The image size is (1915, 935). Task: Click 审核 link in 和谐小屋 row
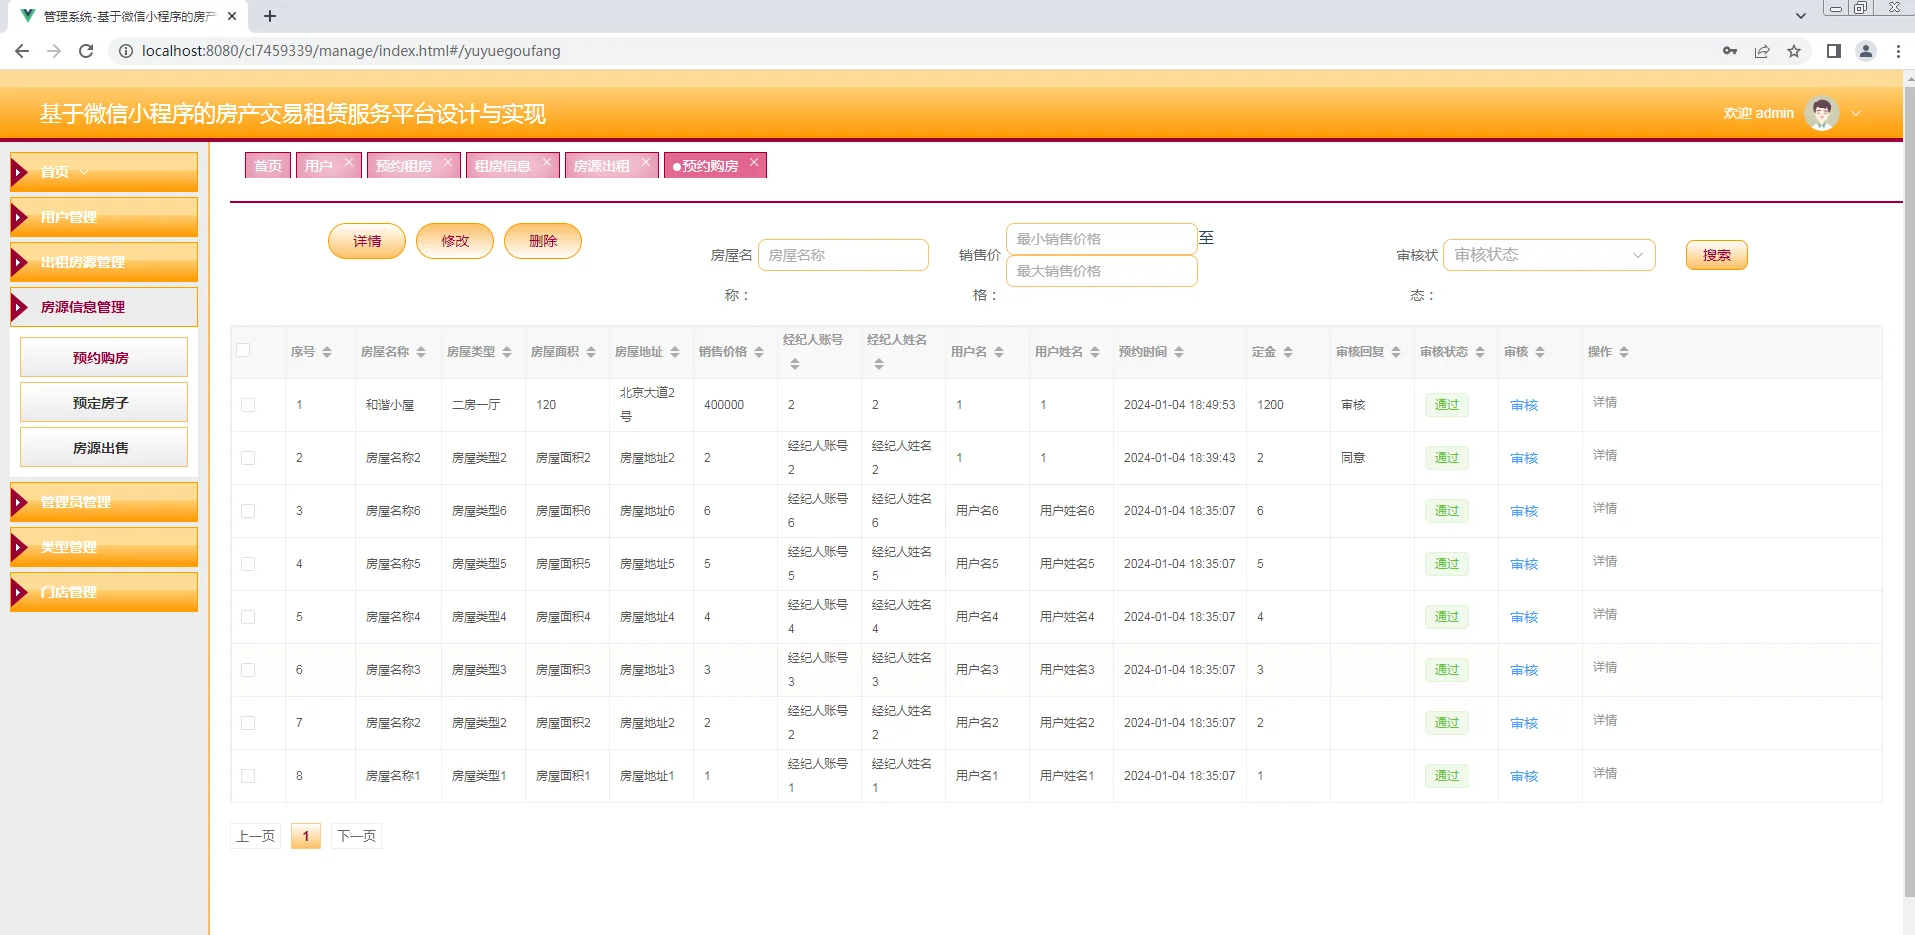[x=1524, y=405]
